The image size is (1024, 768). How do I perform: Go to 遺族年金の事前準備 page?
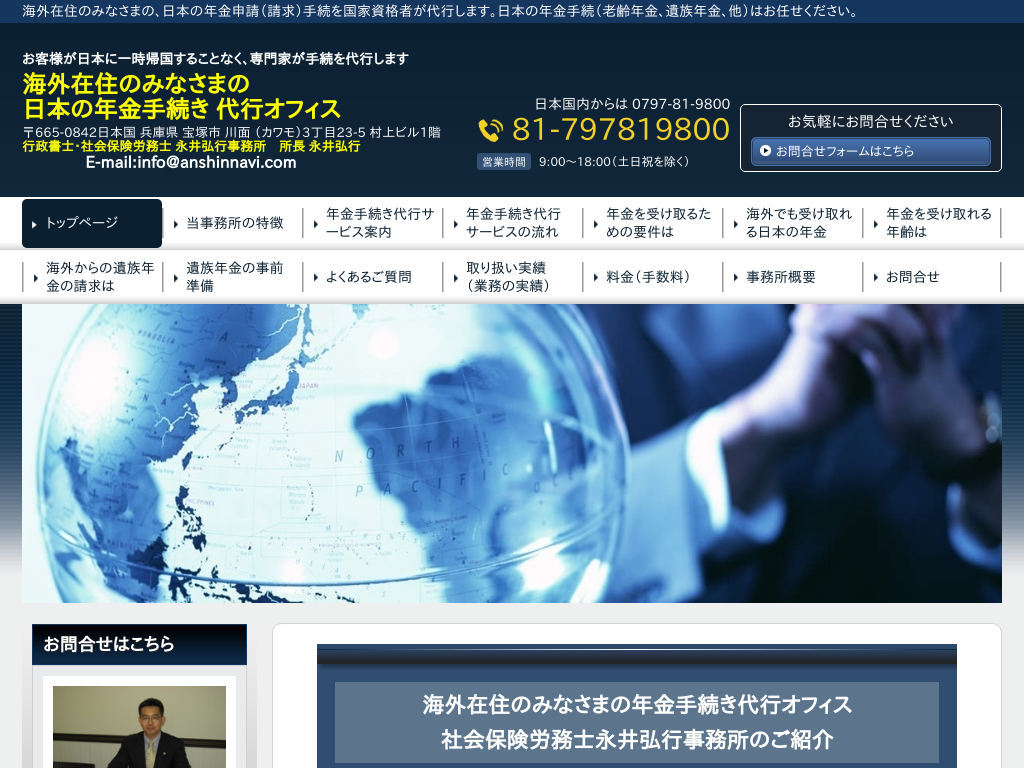coord(233,277)
